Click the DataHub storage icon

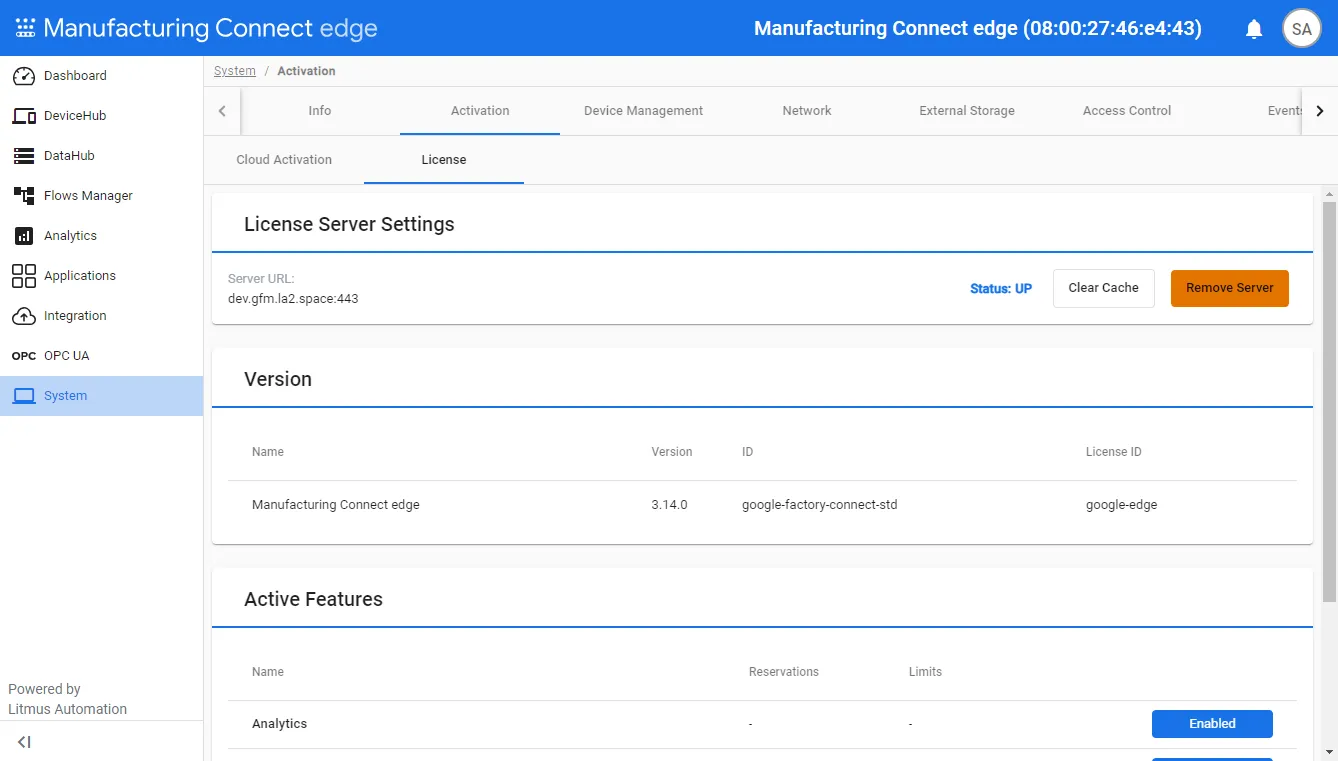click(24, 156)
